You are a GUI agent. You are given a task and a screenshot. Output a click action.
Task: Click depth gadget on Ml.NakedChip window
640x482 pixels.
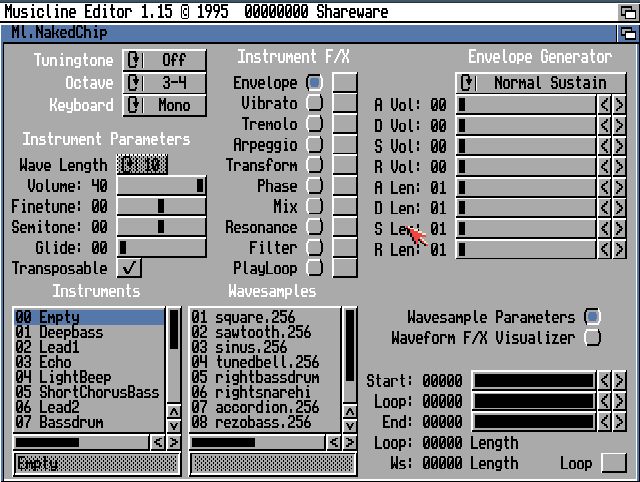point(627,33)
